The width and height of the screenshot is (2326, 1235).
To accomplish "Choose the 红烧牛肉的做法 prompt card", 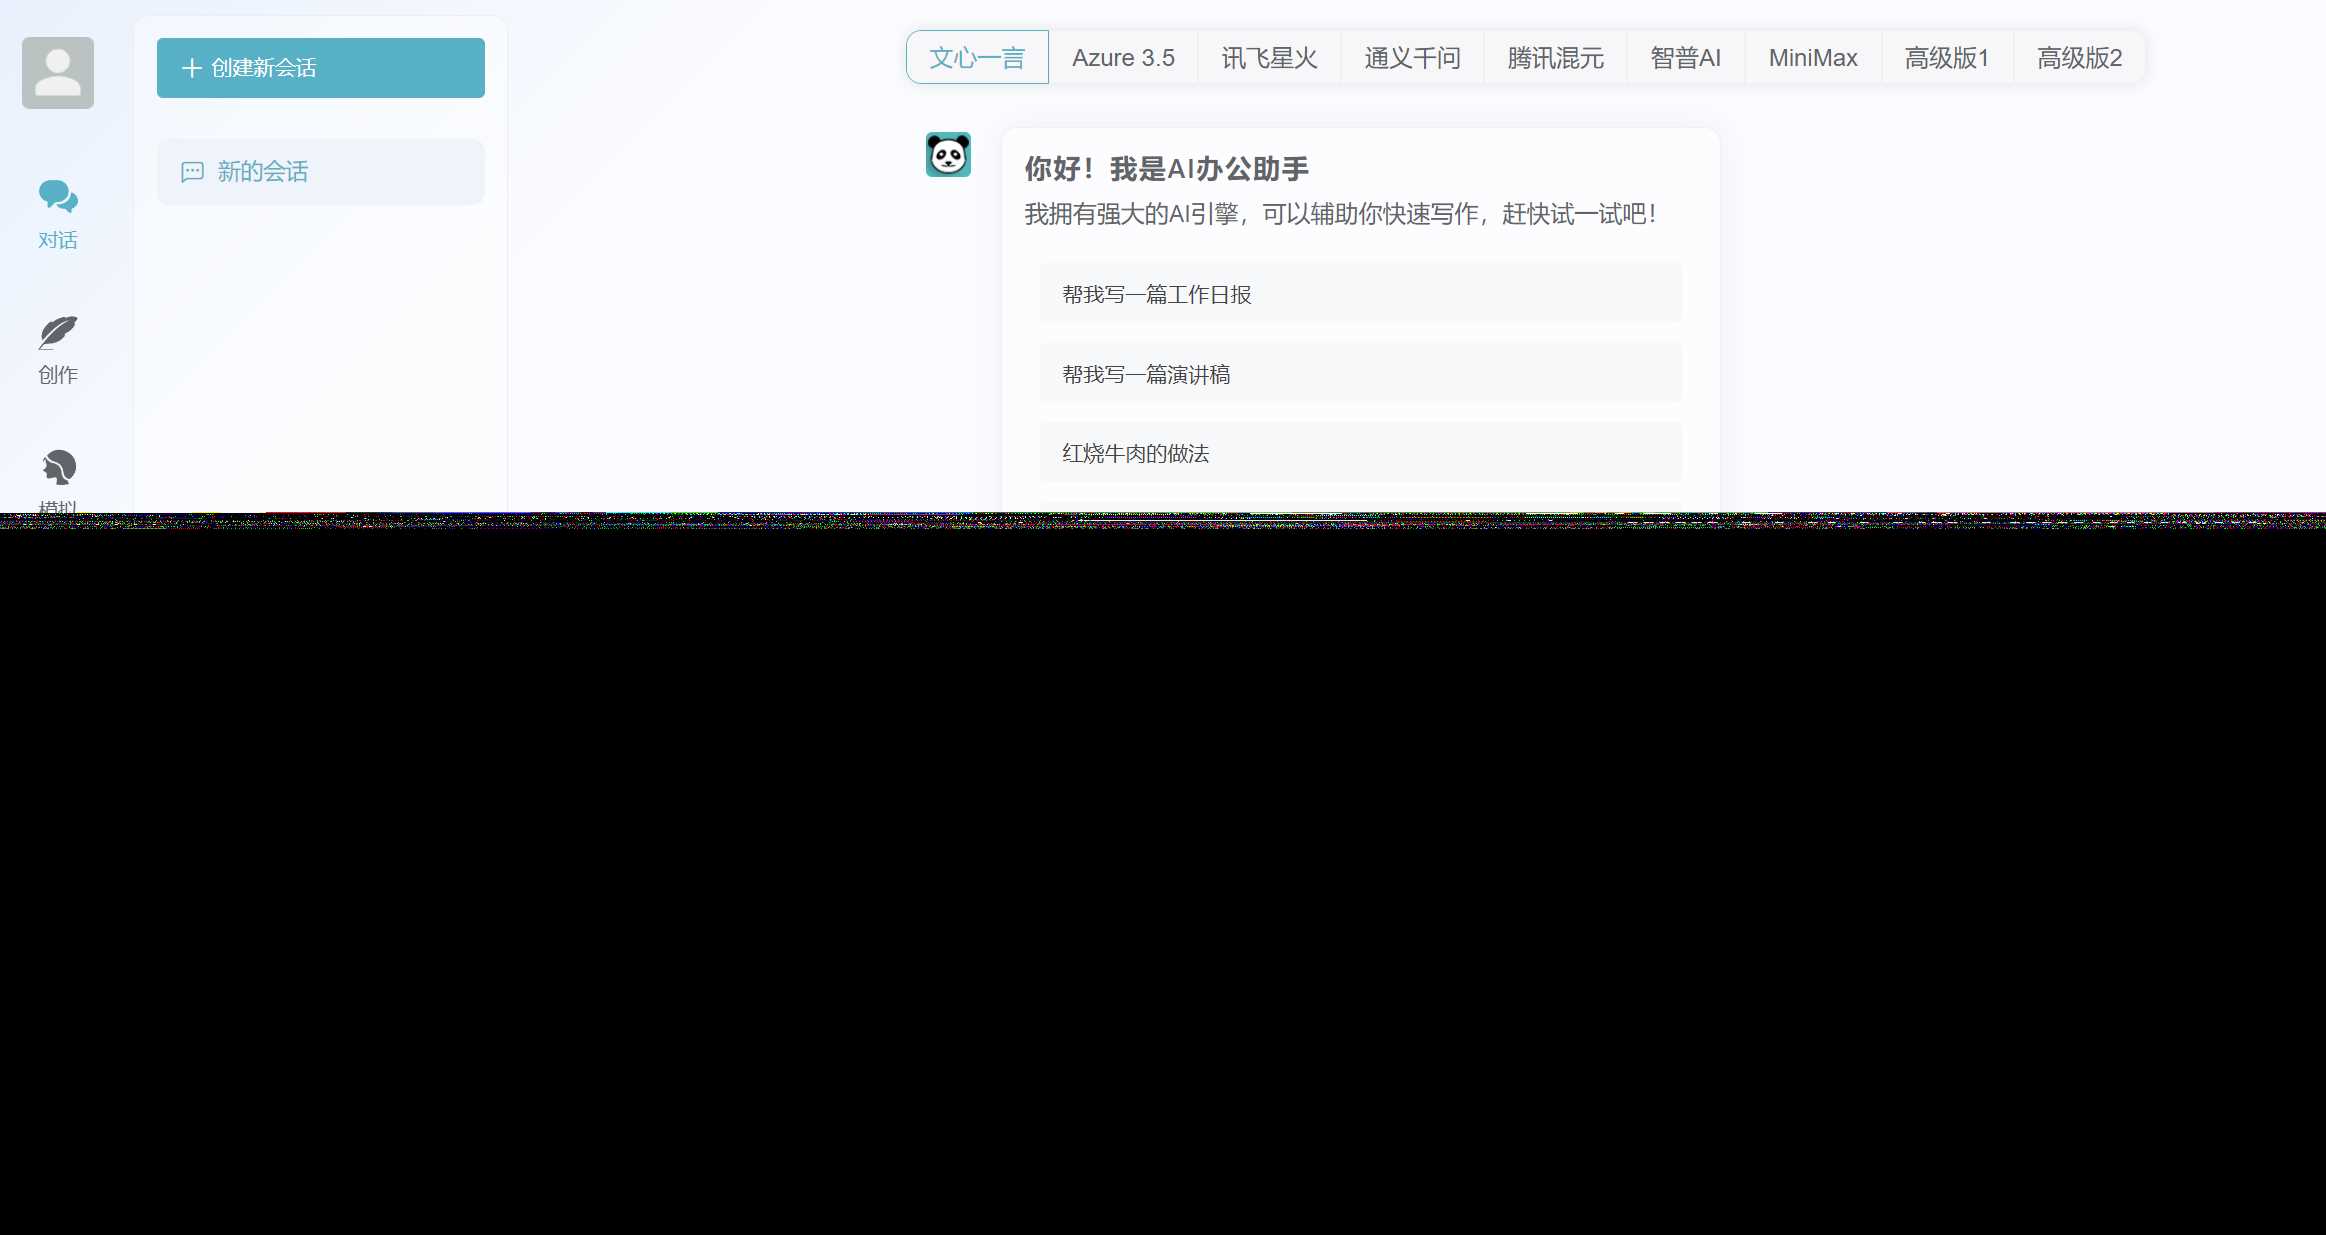I will click(x=1360, y=452).
